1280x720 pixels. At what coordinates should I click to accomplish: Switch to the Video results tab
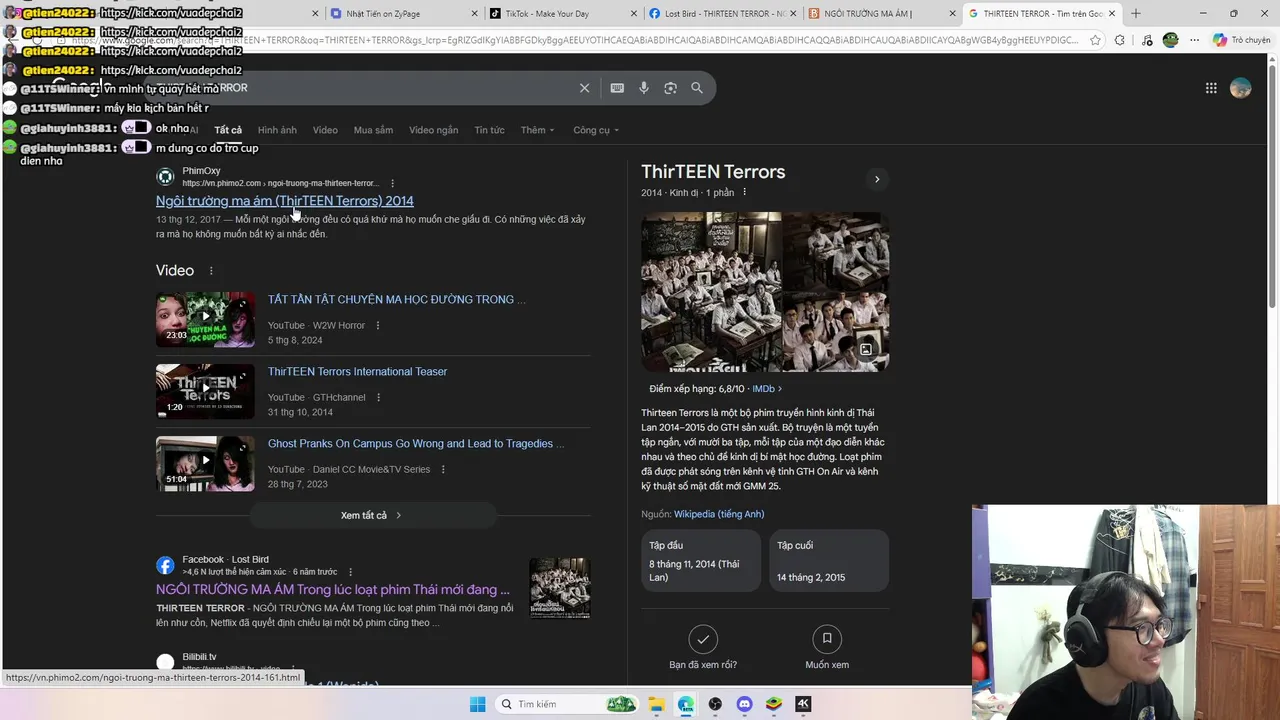click(325, 130)
